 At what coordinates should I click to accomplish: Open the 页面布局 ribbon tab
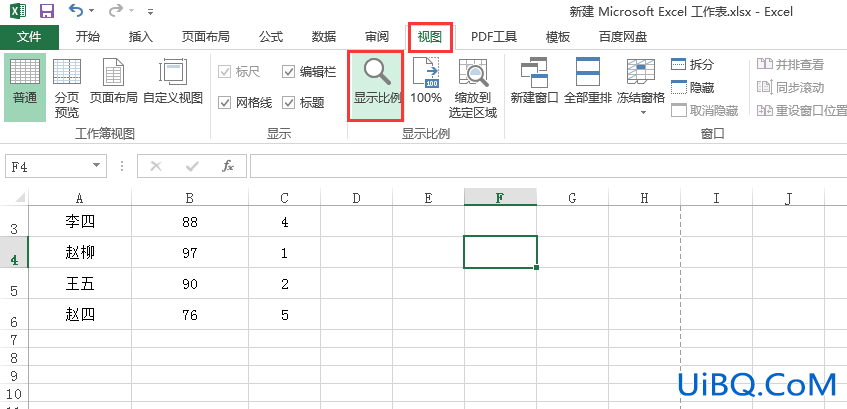coord(206,37)
